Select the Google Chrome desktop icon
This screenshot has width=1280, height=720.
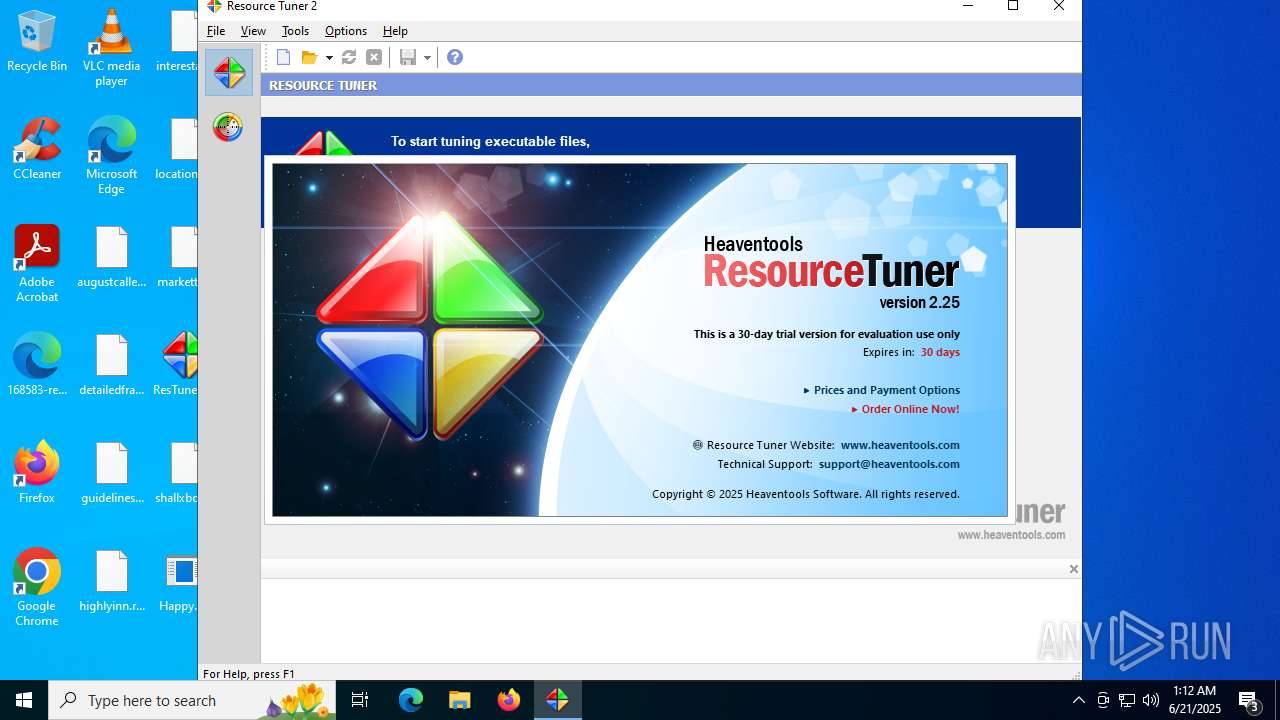[37, 589]
